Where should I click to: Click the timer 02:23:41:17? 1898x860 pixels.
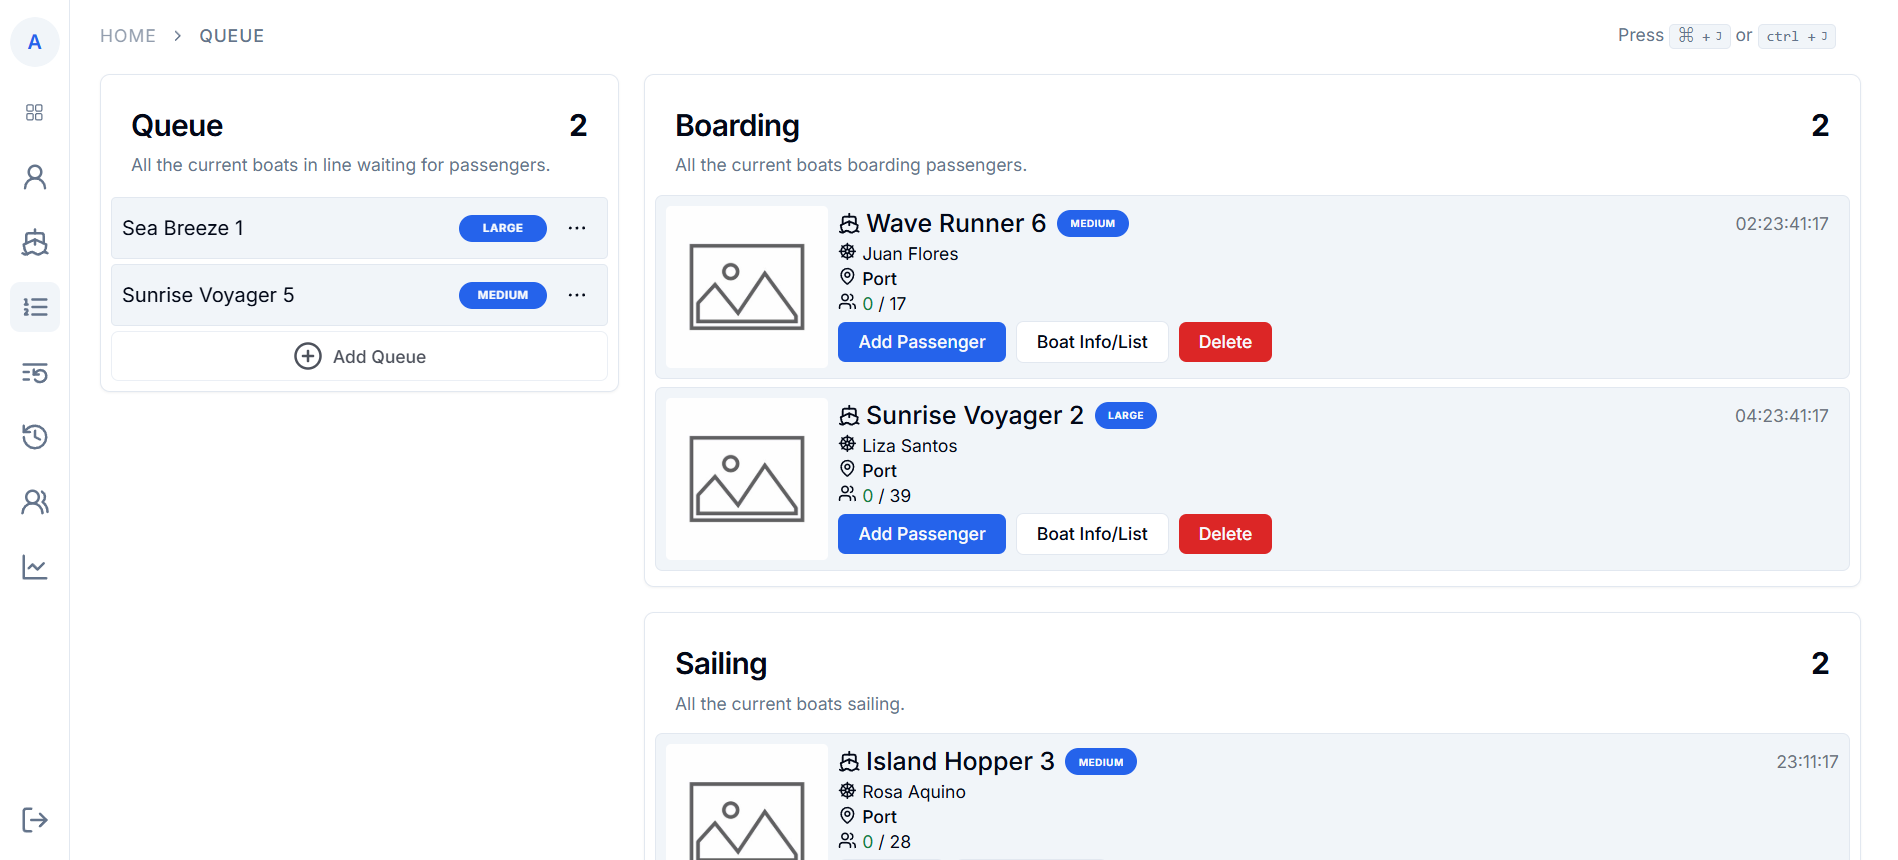pyautogui.click(x=1782, y=224)
